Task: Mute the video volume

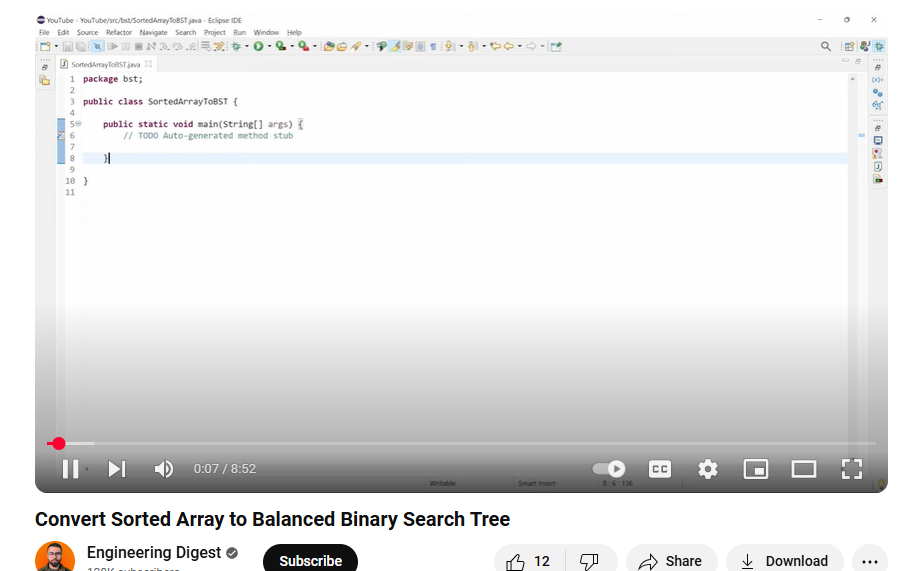Action: click(x=164, y=469)
